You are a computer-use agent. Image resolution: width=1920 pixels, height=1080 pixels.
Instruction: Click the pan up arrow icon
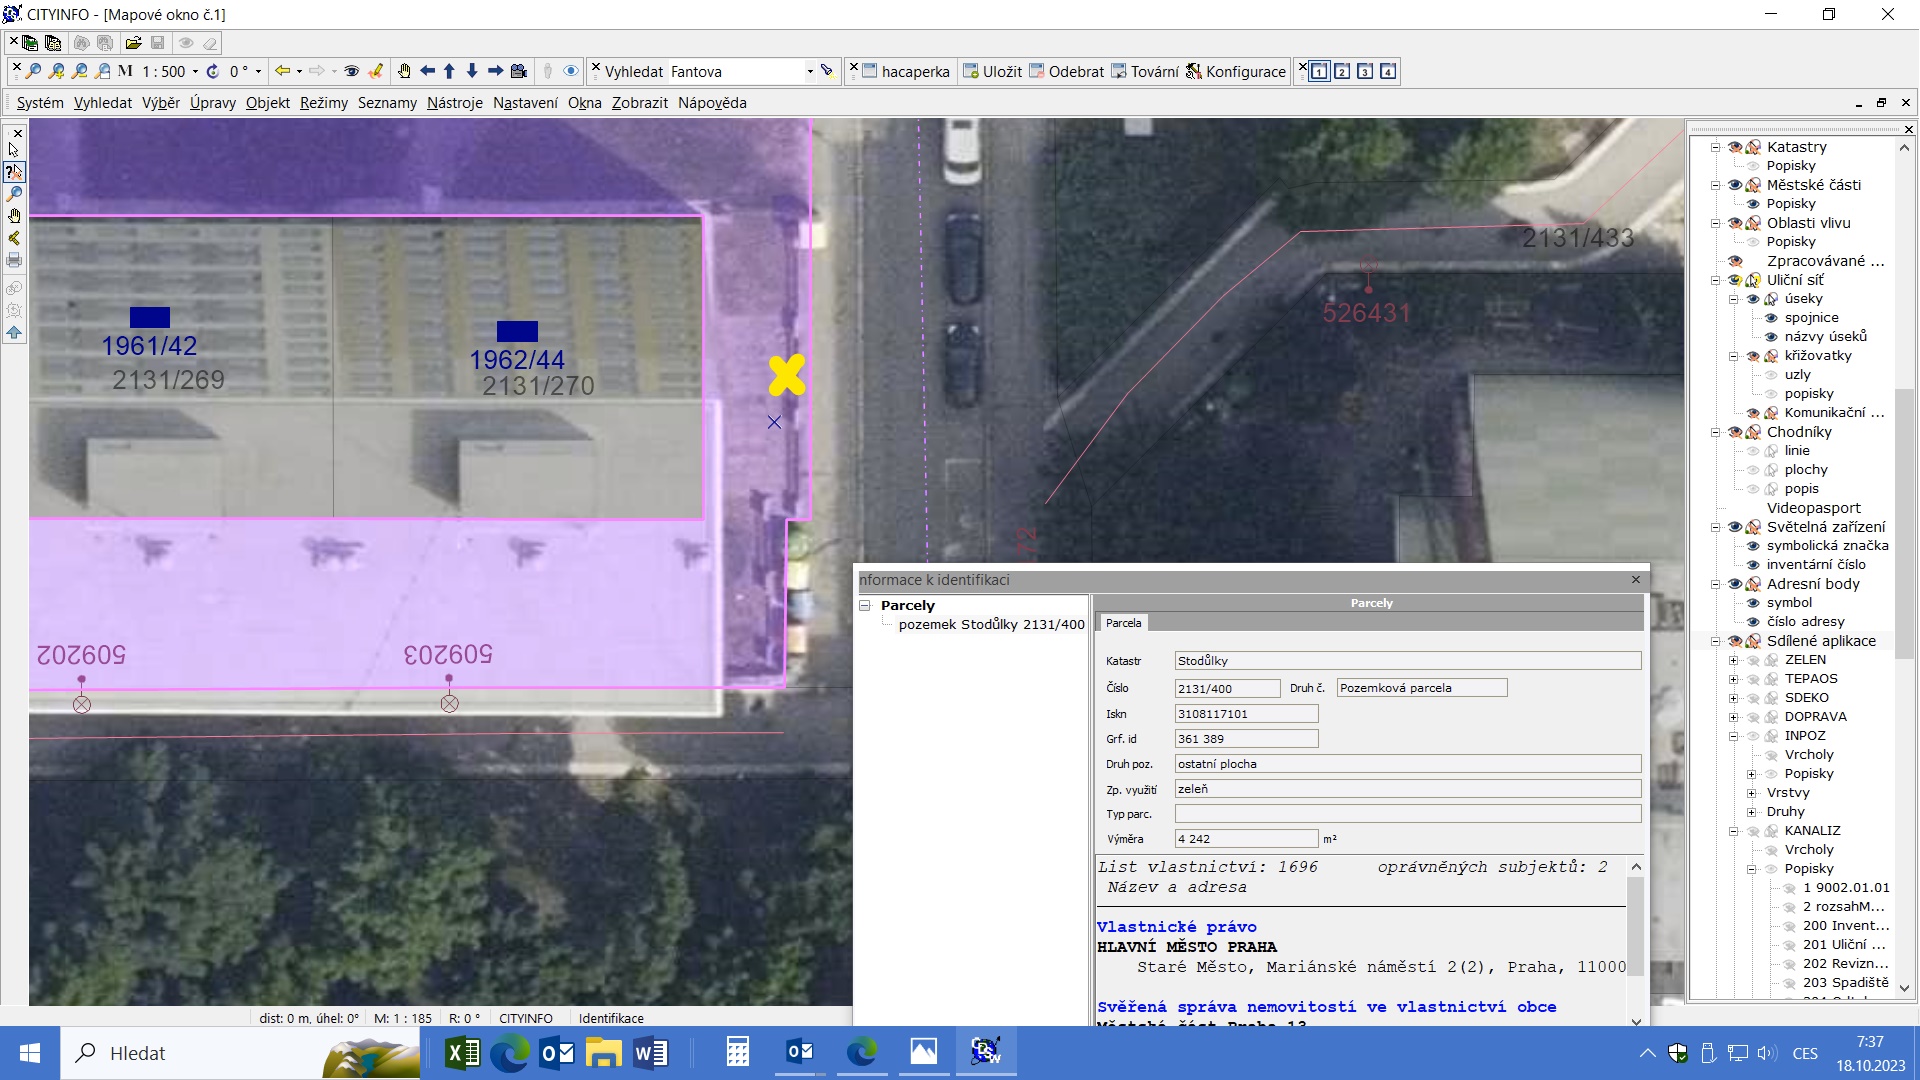tap(449, 71)
